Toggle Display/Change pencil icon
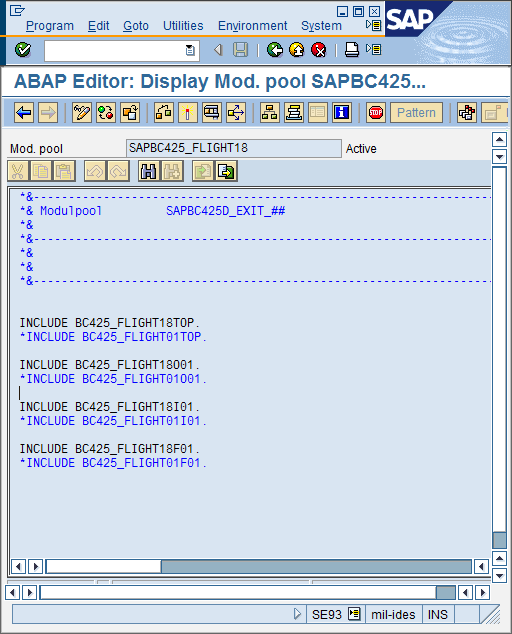 (x=82, y=112)
